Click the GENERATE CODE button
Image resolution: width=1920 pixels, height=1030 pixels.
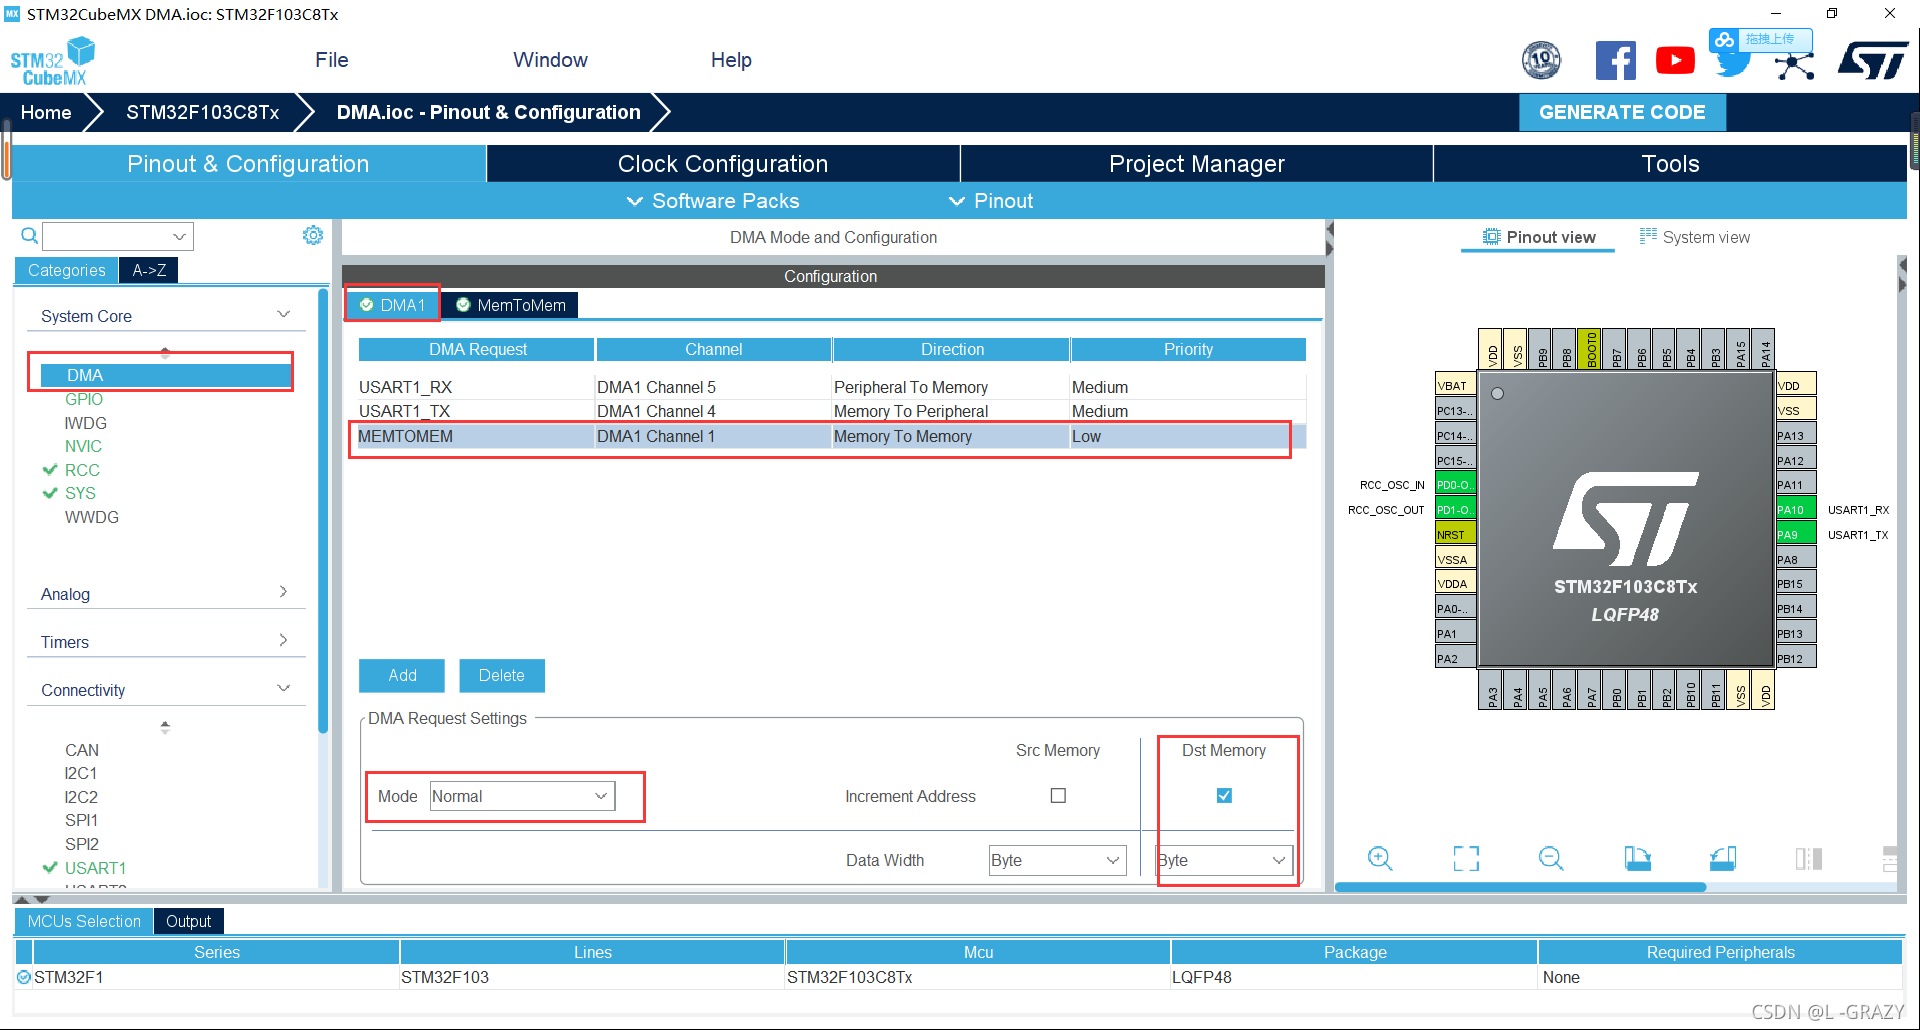pos(1622,112)
